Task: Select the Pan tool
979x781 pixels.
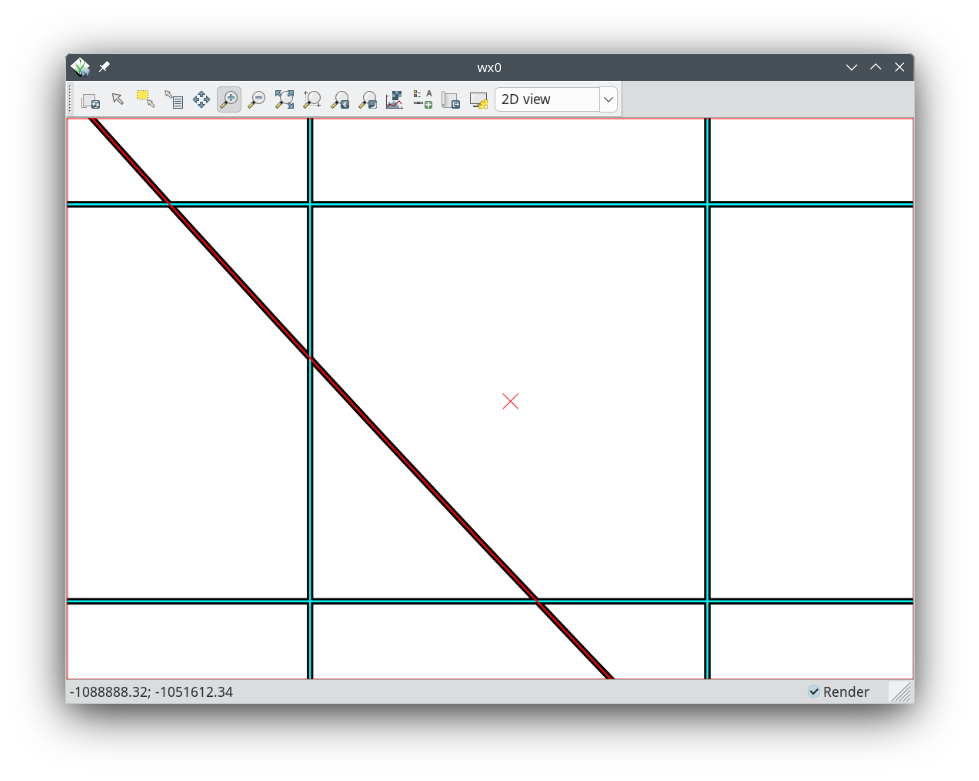Action: (x=201, y=100)
